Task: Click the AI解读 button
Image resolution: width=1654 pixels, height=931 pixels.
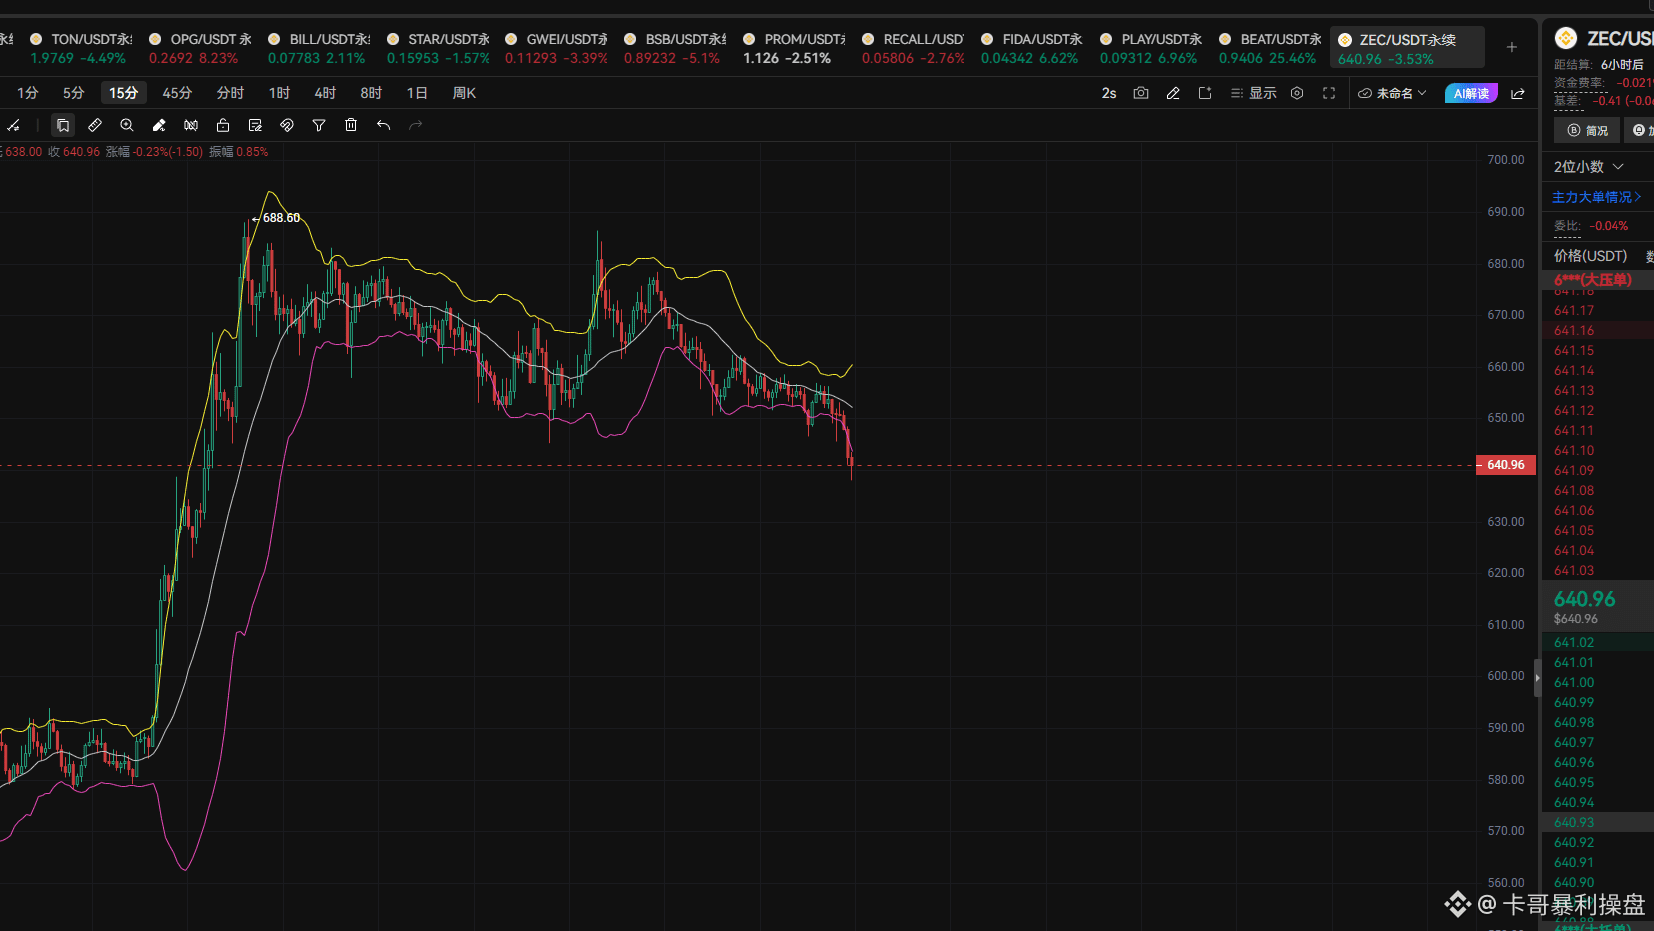Action: pyautogui.click(x=1471, y=93)
